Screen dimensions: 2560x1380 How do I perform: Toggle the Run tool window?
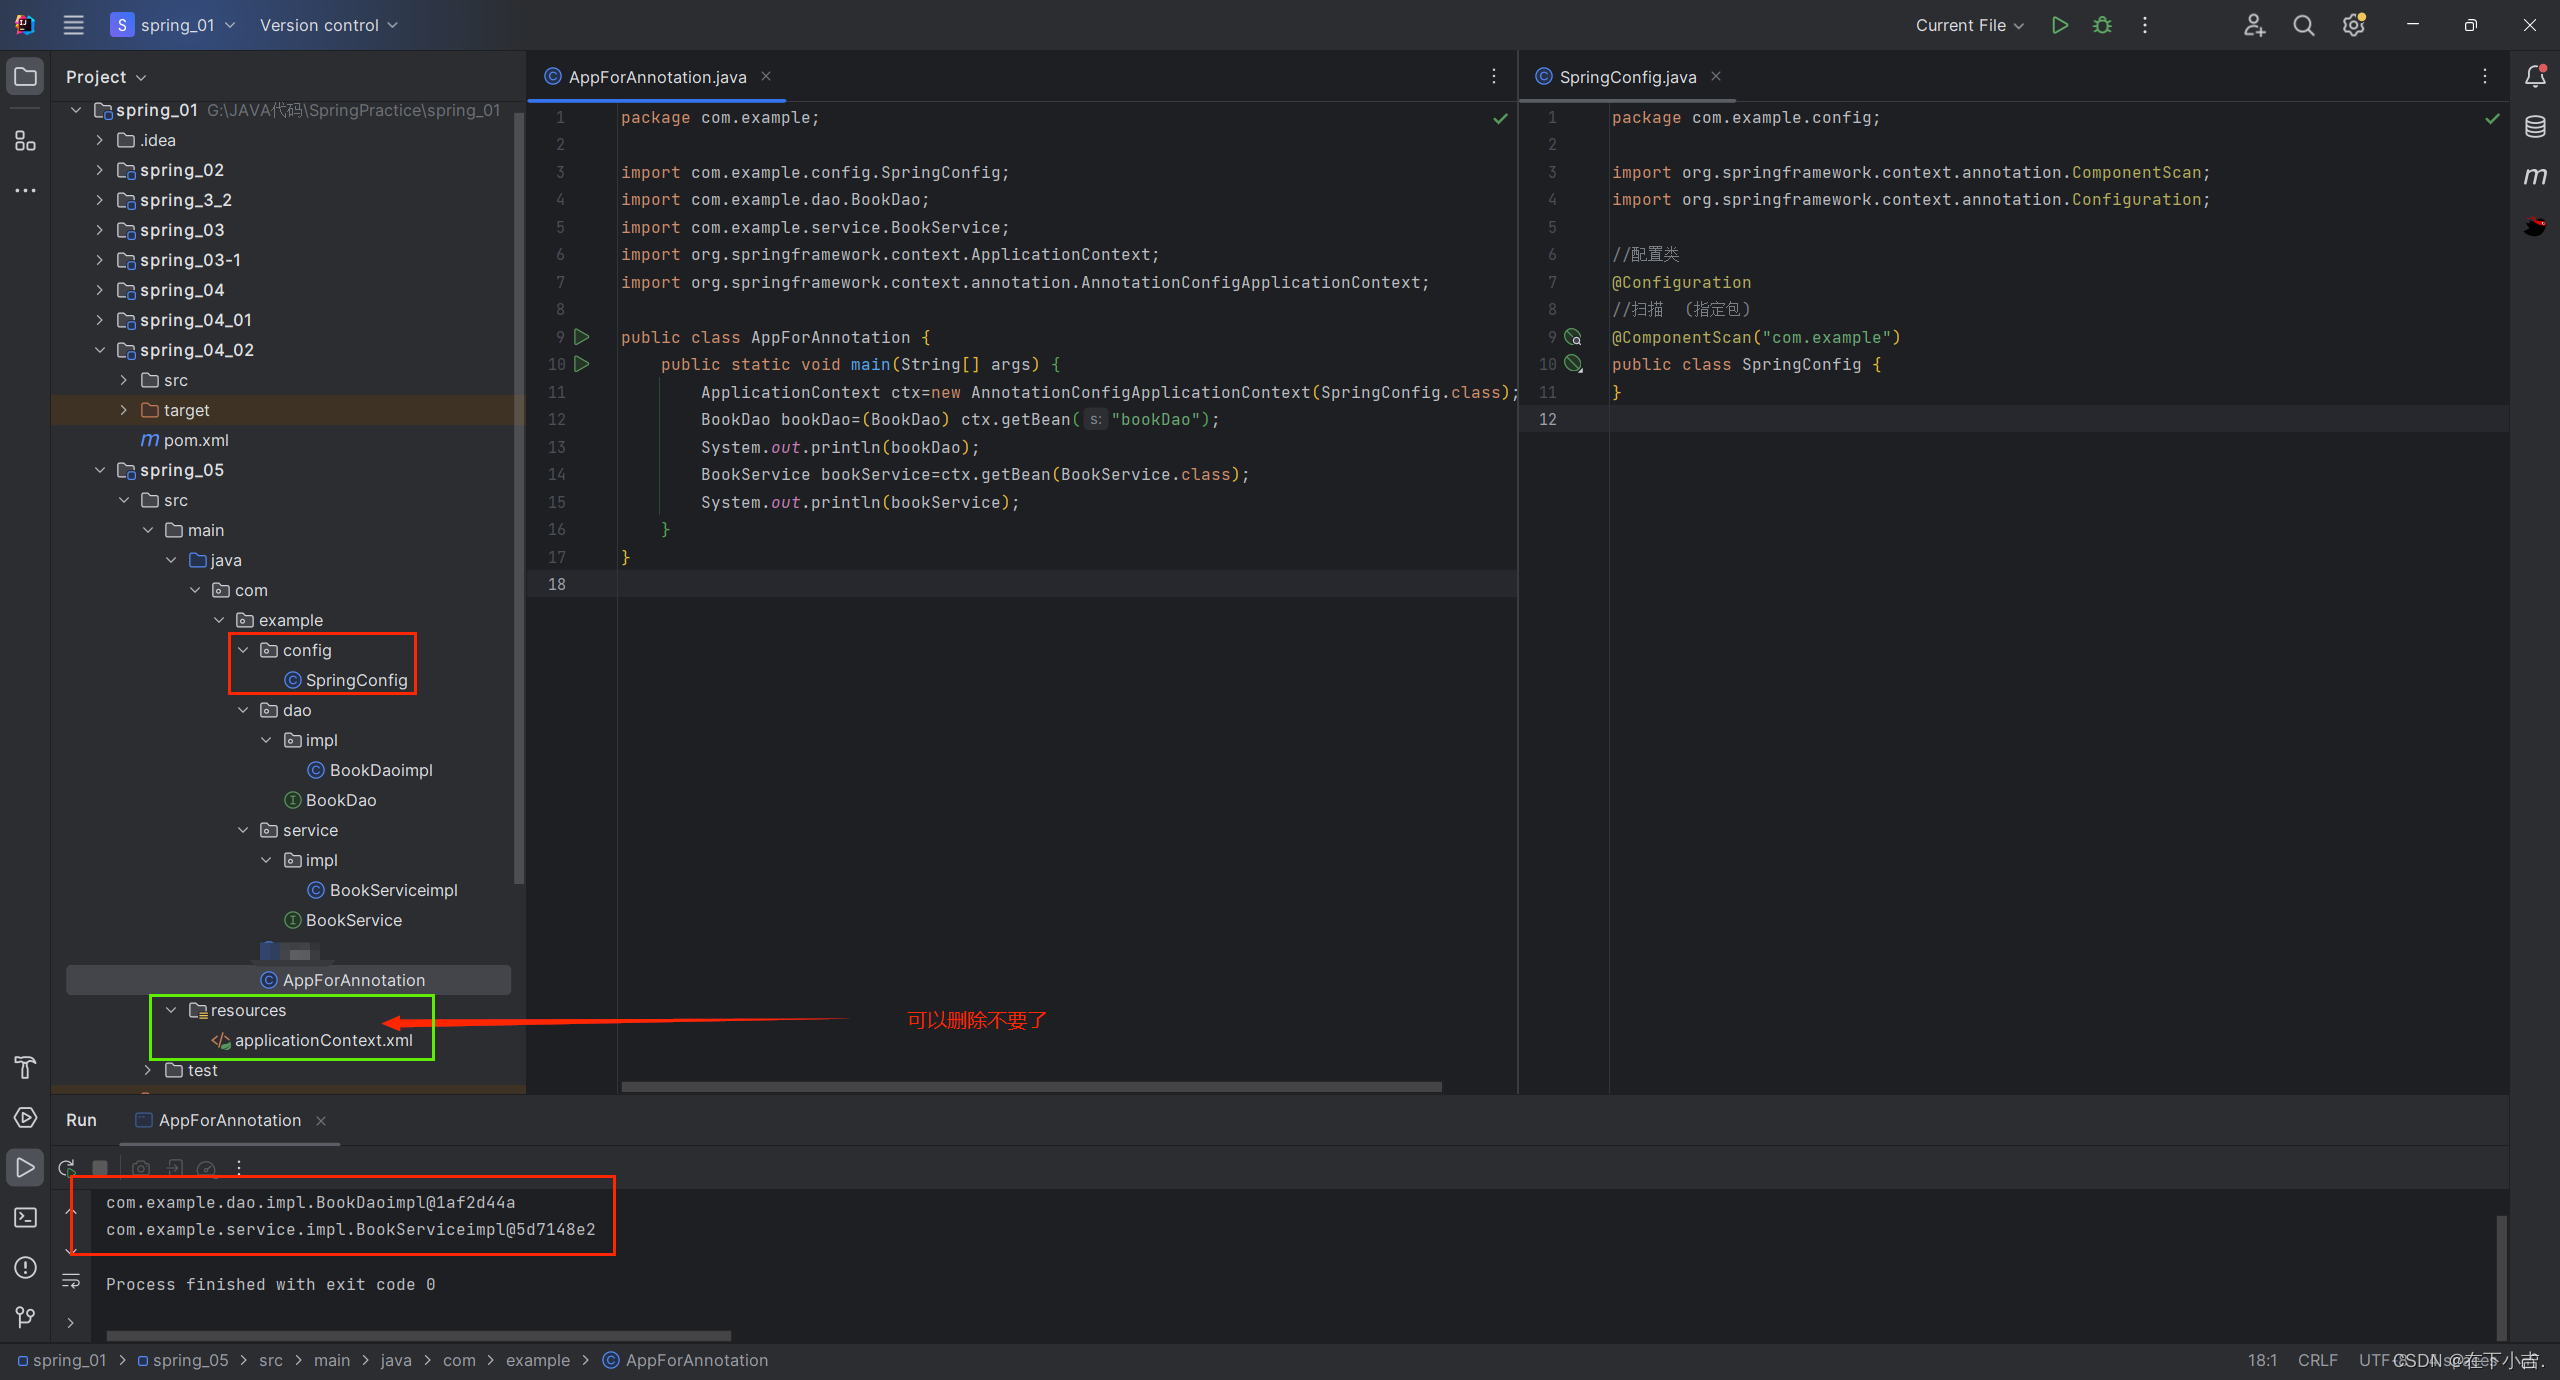(x=25, y=1167)
